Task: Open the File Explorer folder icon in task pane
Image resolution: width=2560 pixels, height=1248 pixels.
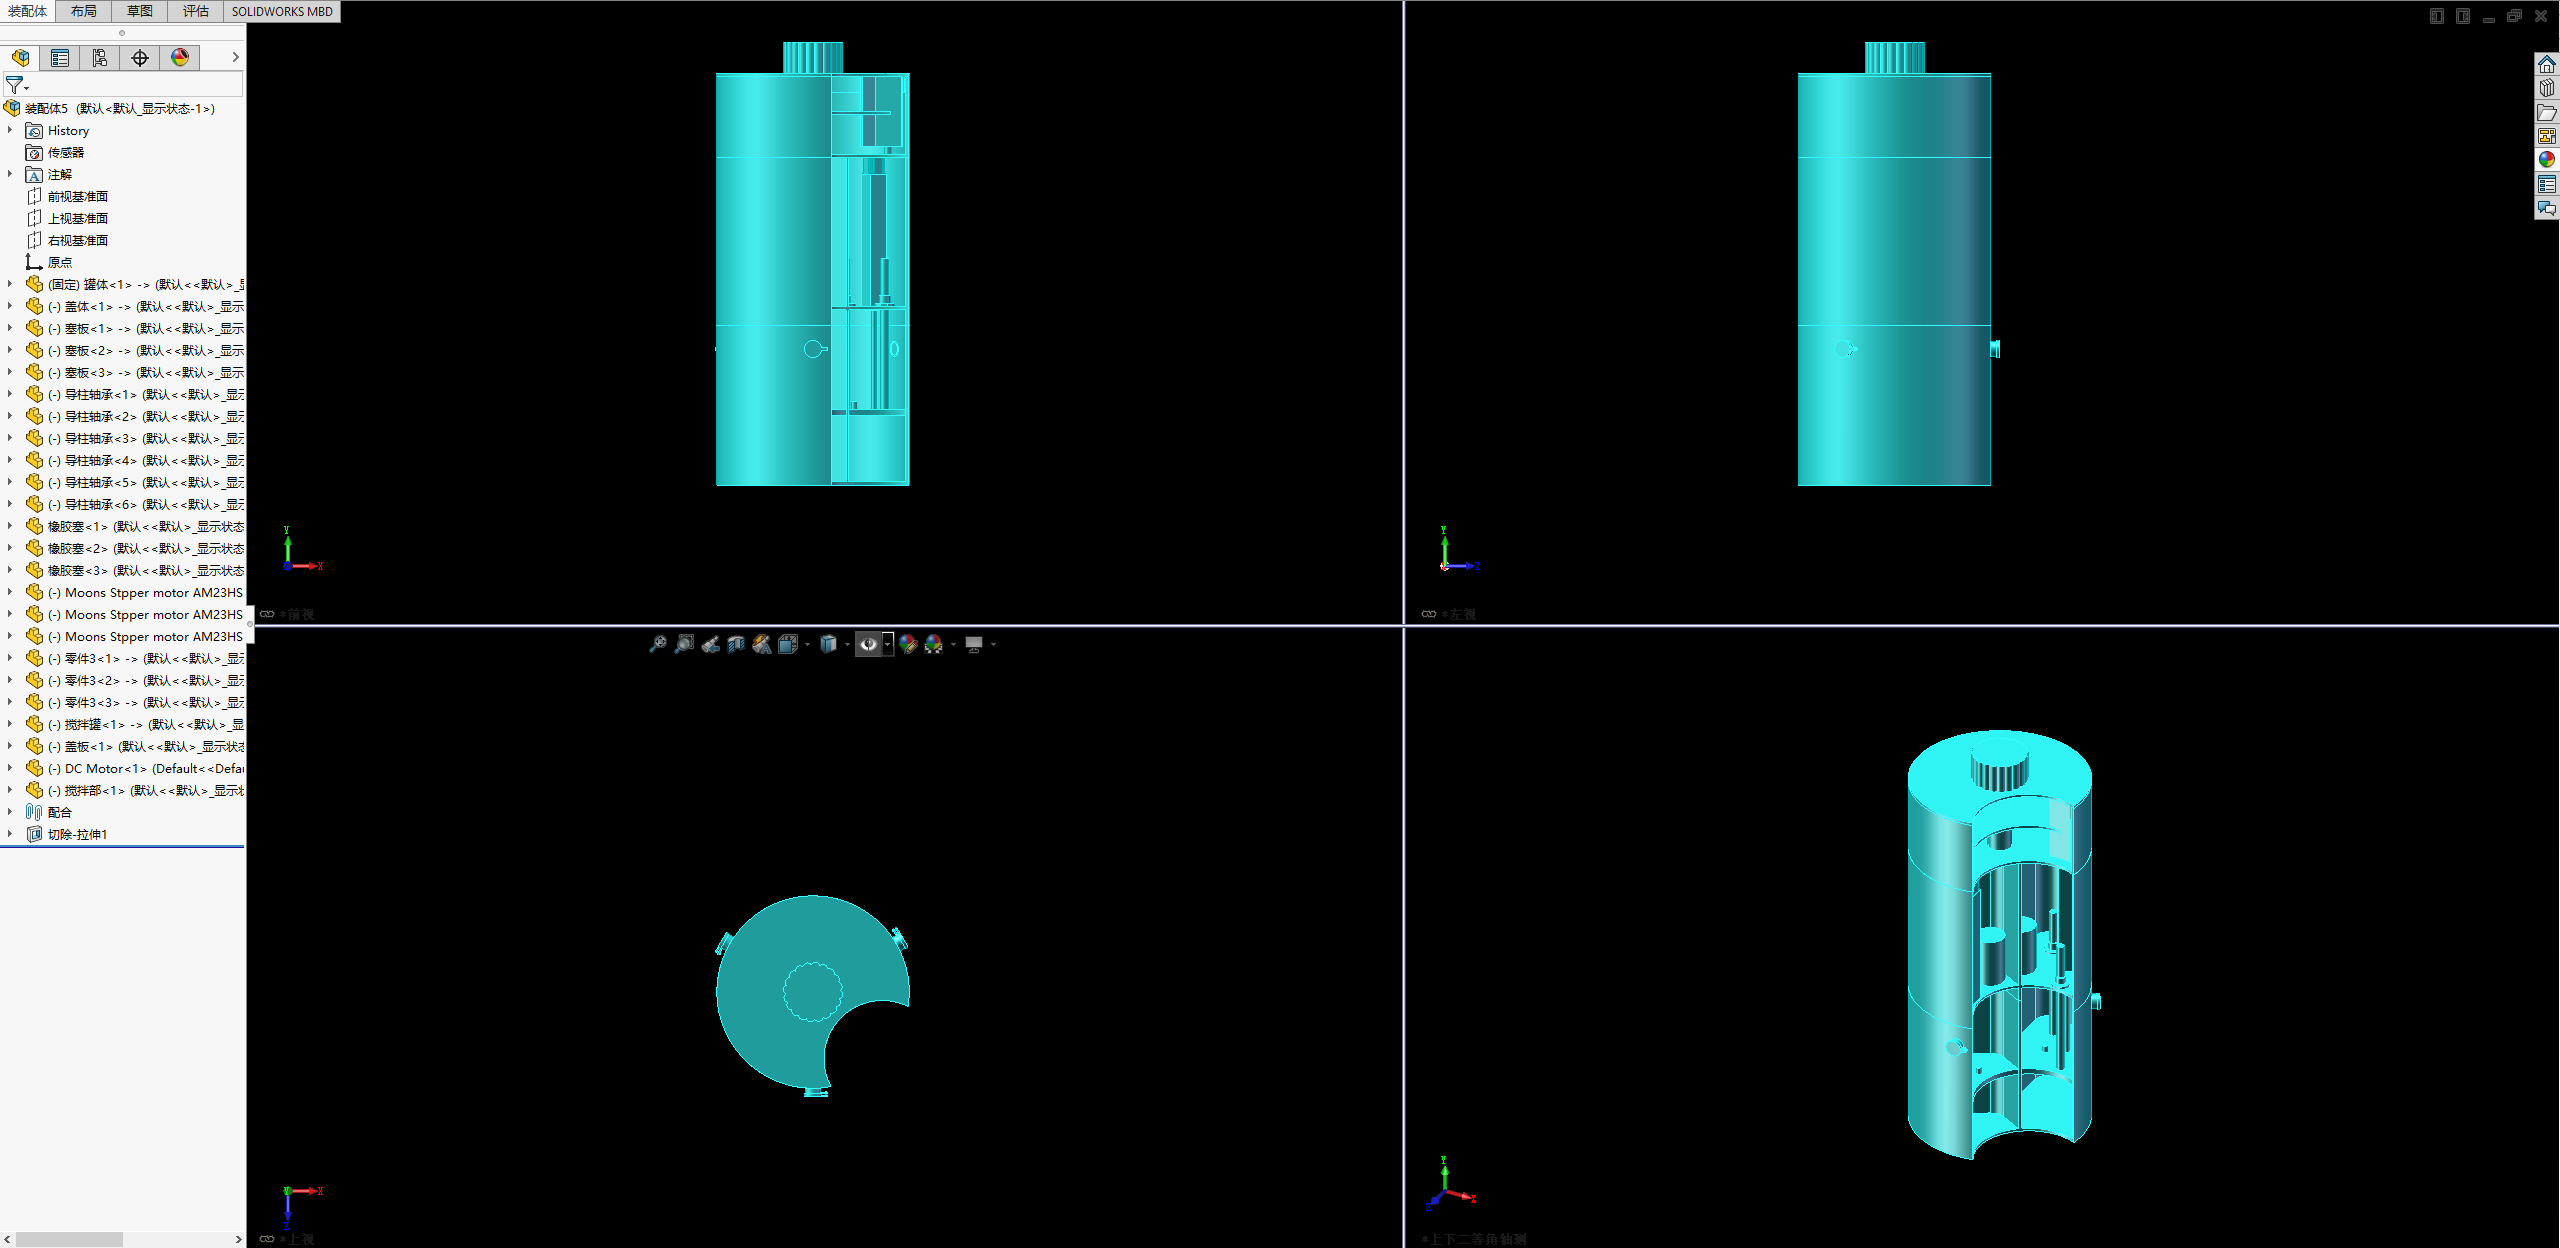Action: 2546,112
